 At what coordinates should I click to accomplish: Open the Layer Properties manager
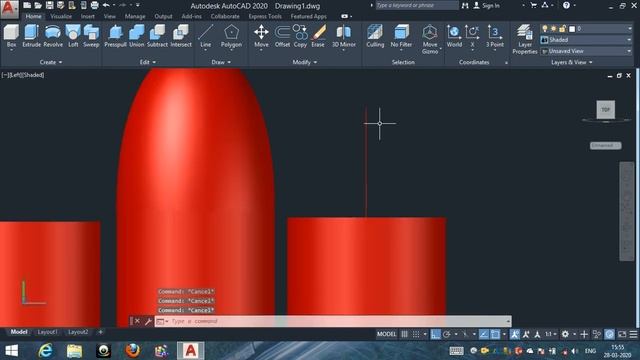524,39
